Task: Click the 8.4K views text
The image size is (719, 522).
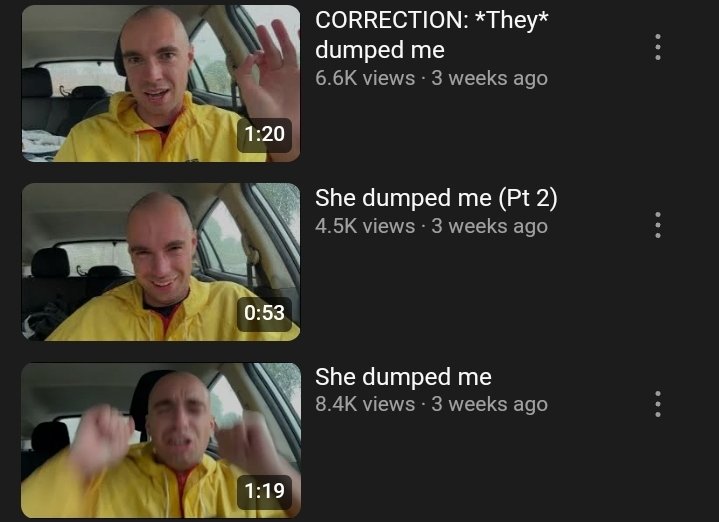Action: (x=365, y=404)
